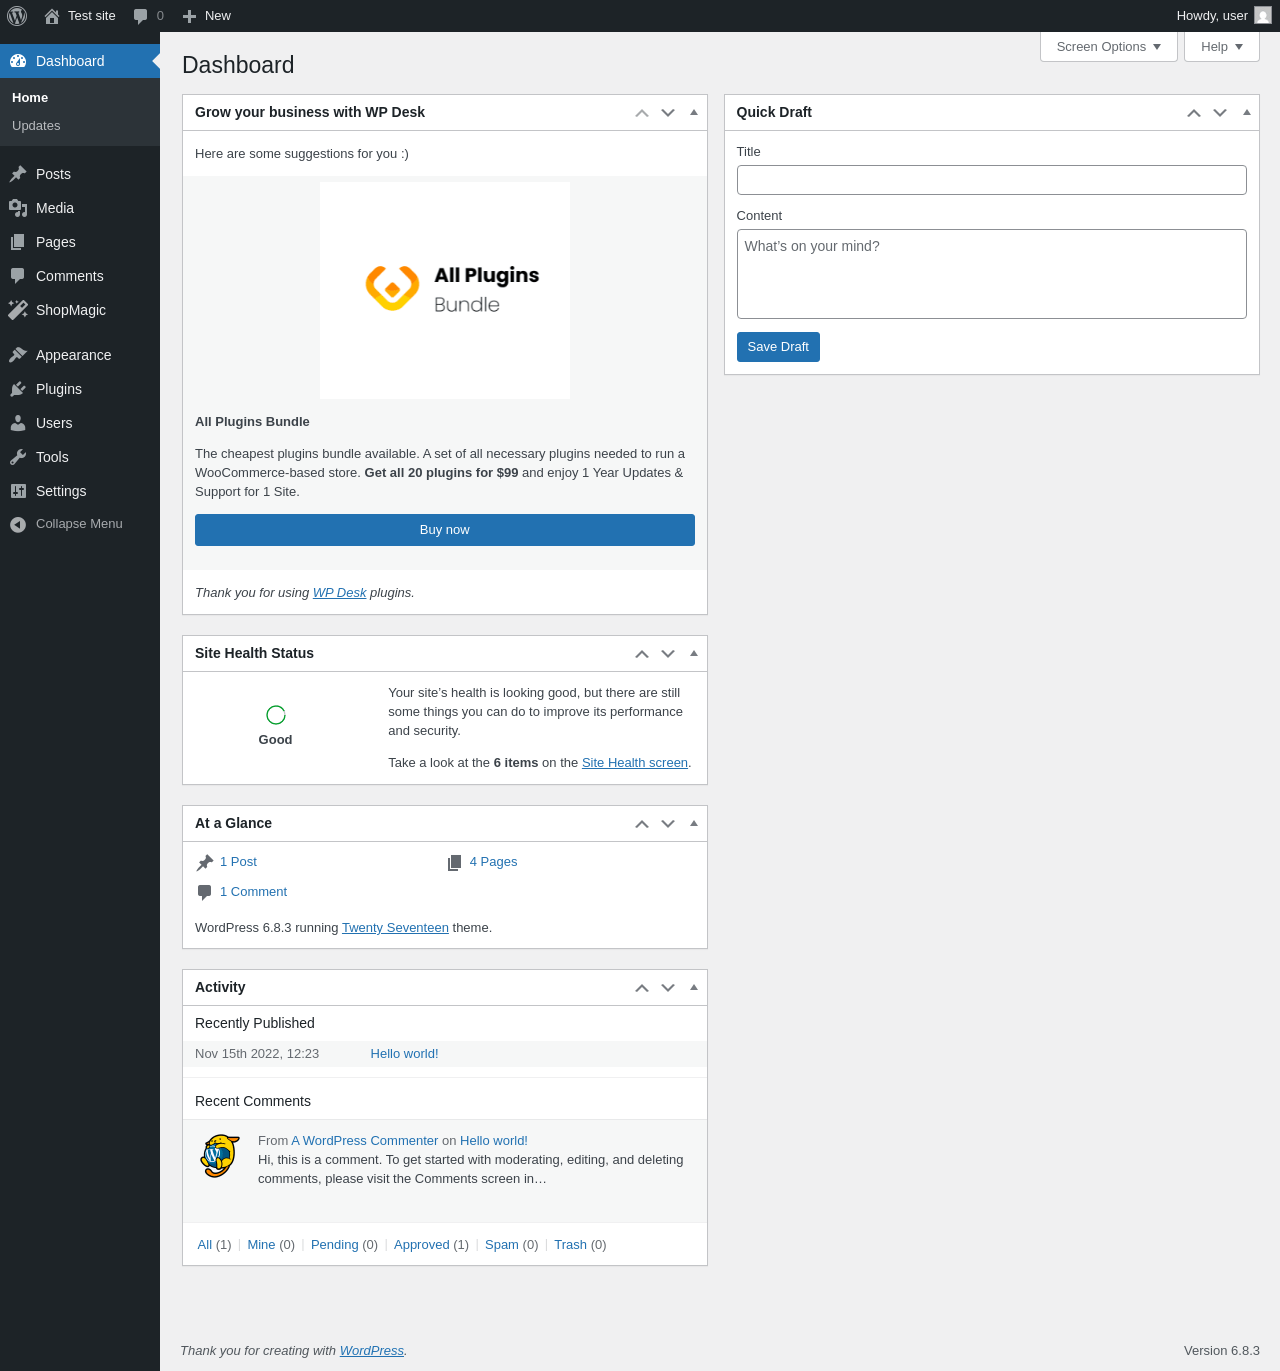Viewport: 1280px width, 1371px height.
Task: Click the WordPress Commenter avatar image
Action: 220,1156
